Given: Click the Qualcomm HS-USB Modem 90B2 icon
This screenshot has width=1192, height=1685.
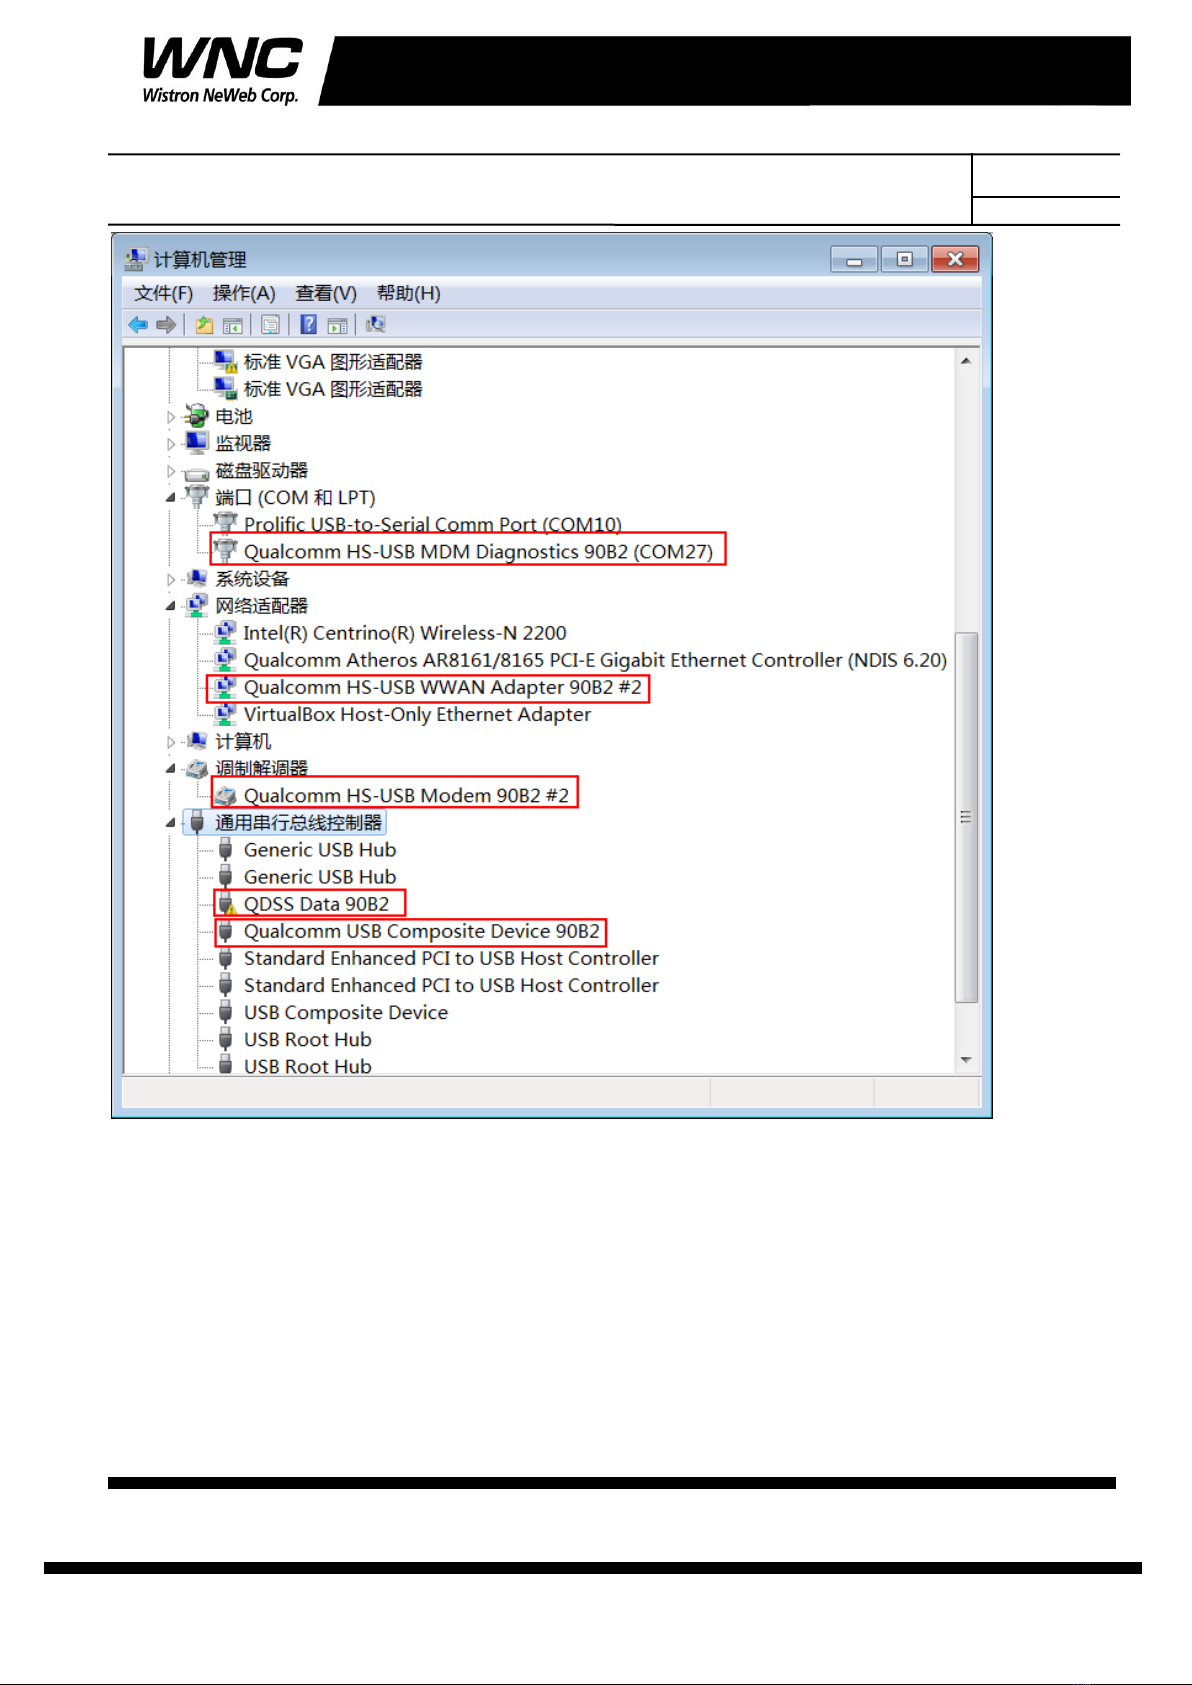Looking at the screenshot, I should pyautogui.click(x=226, y=796).
